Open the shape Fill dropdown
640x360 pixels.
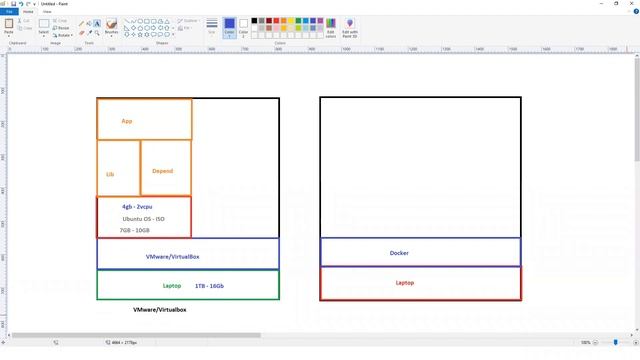tap(185, 28)
